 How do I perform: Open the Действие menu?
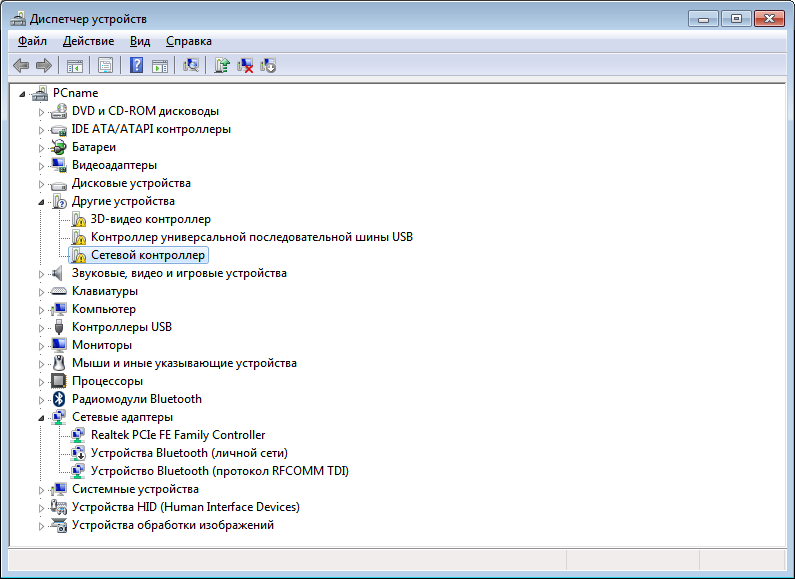pos(88,41)
